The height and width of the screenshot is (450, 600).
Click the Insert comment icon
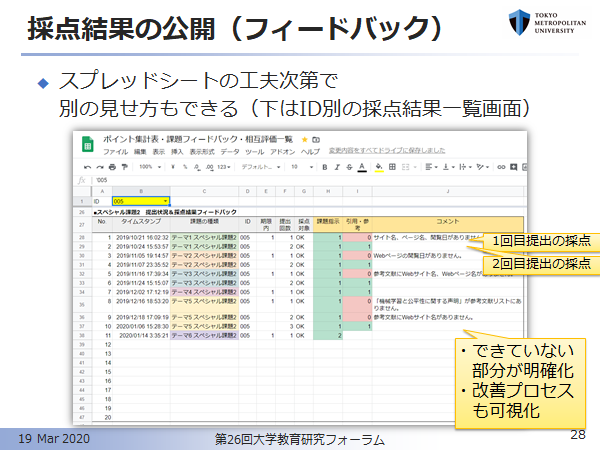(x=514, y=167)
